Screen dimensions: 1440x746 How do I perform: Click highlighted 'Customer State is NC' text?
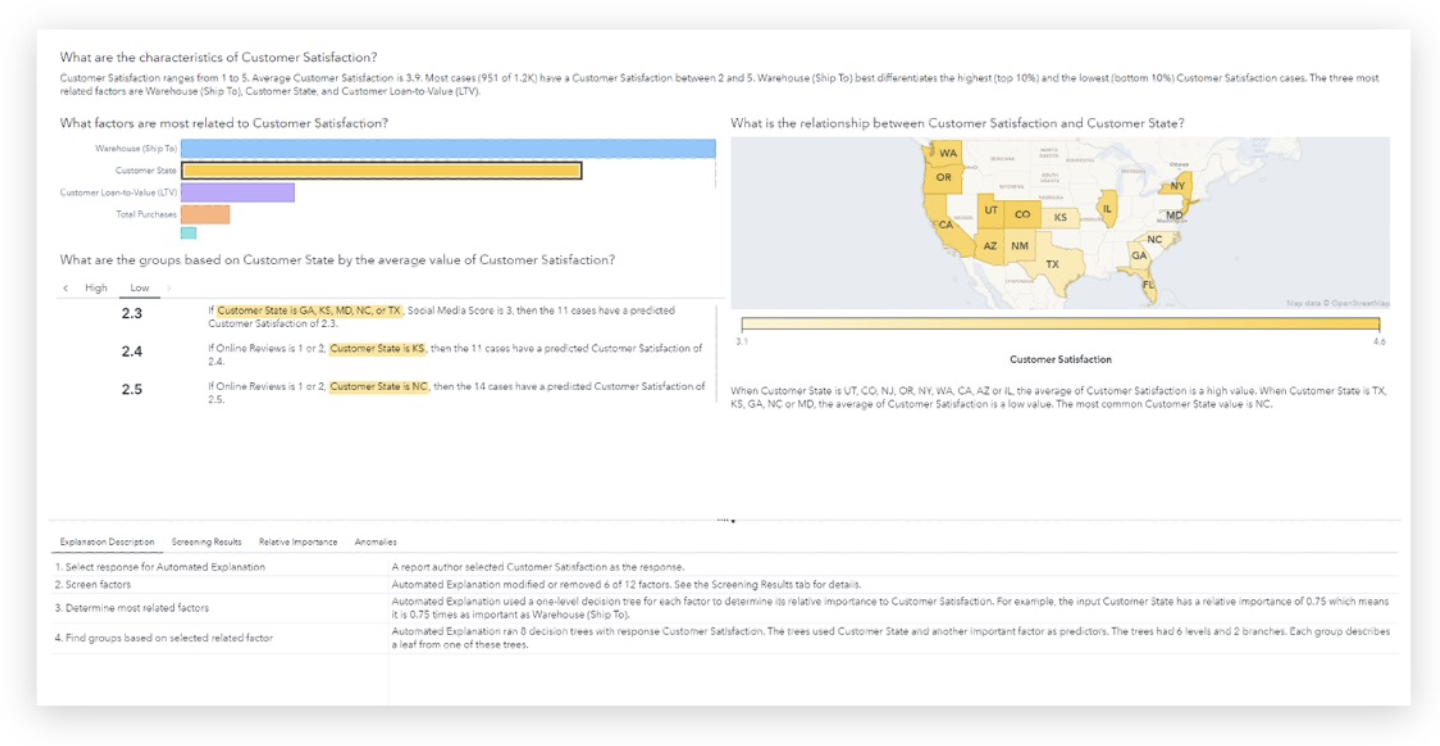tap(379, 387)
